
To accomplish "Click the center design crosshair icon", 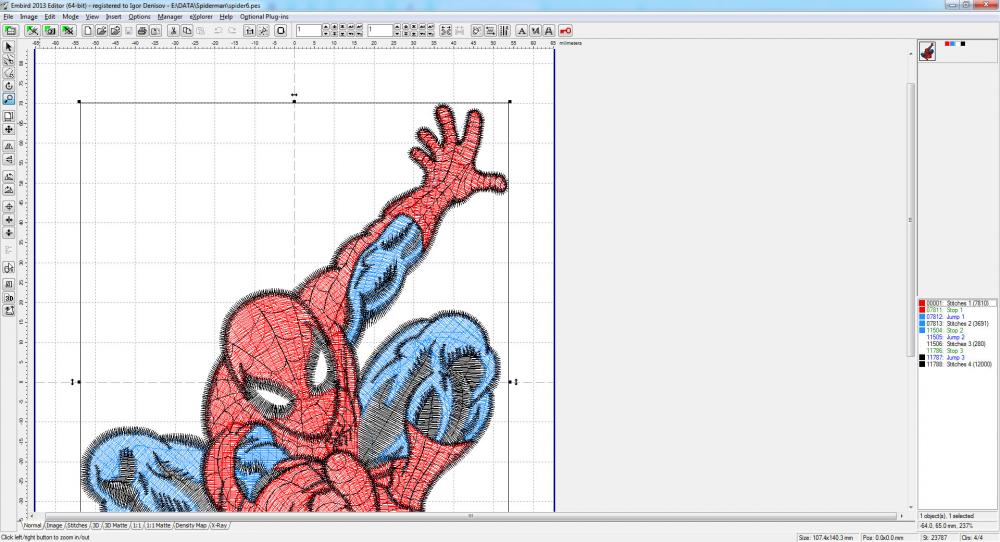I will 8,207.
